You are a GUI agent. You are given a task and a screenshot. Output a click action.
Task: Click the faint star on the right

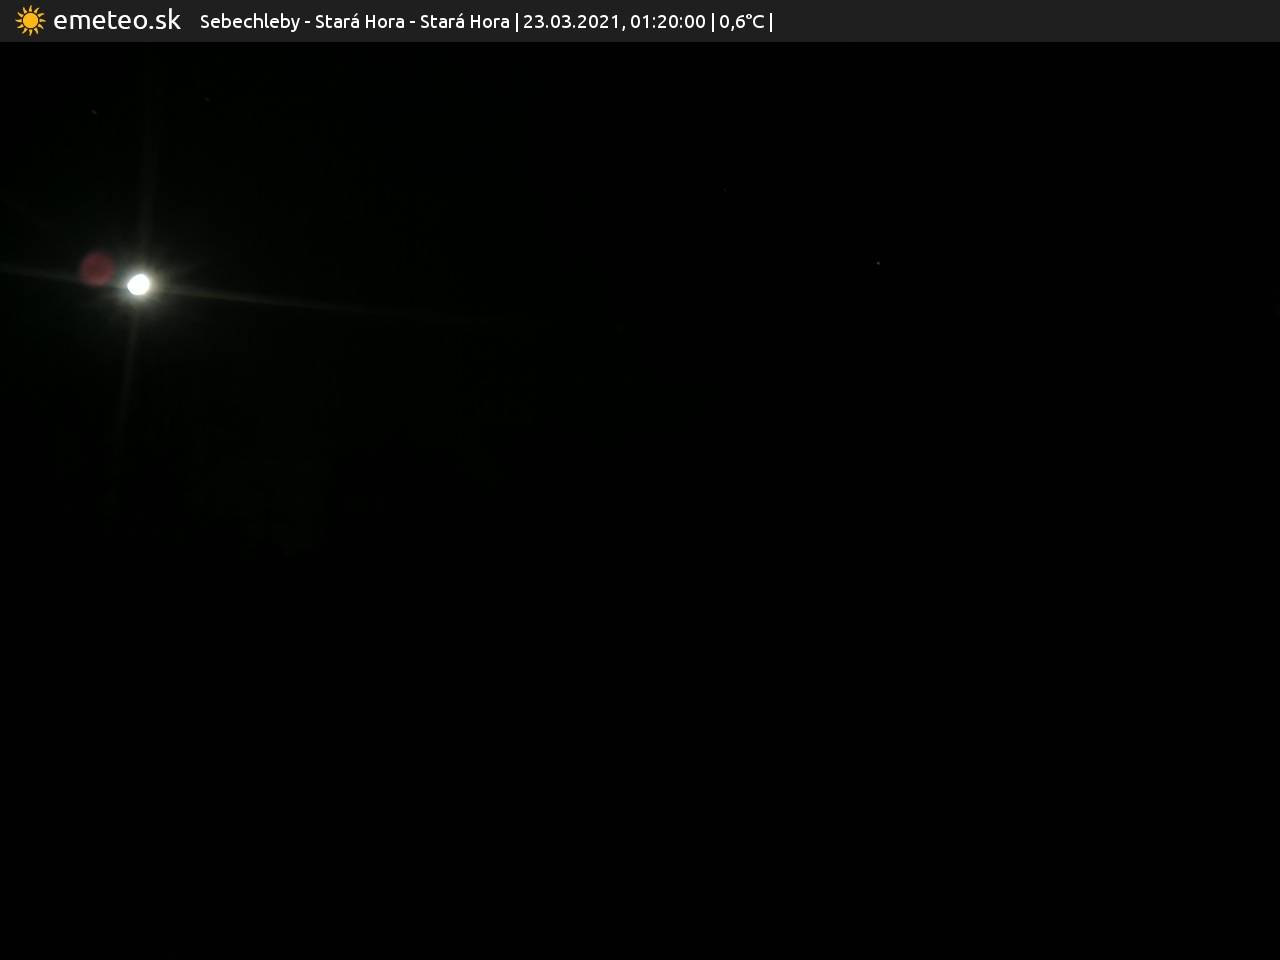[x=878, y=263]
